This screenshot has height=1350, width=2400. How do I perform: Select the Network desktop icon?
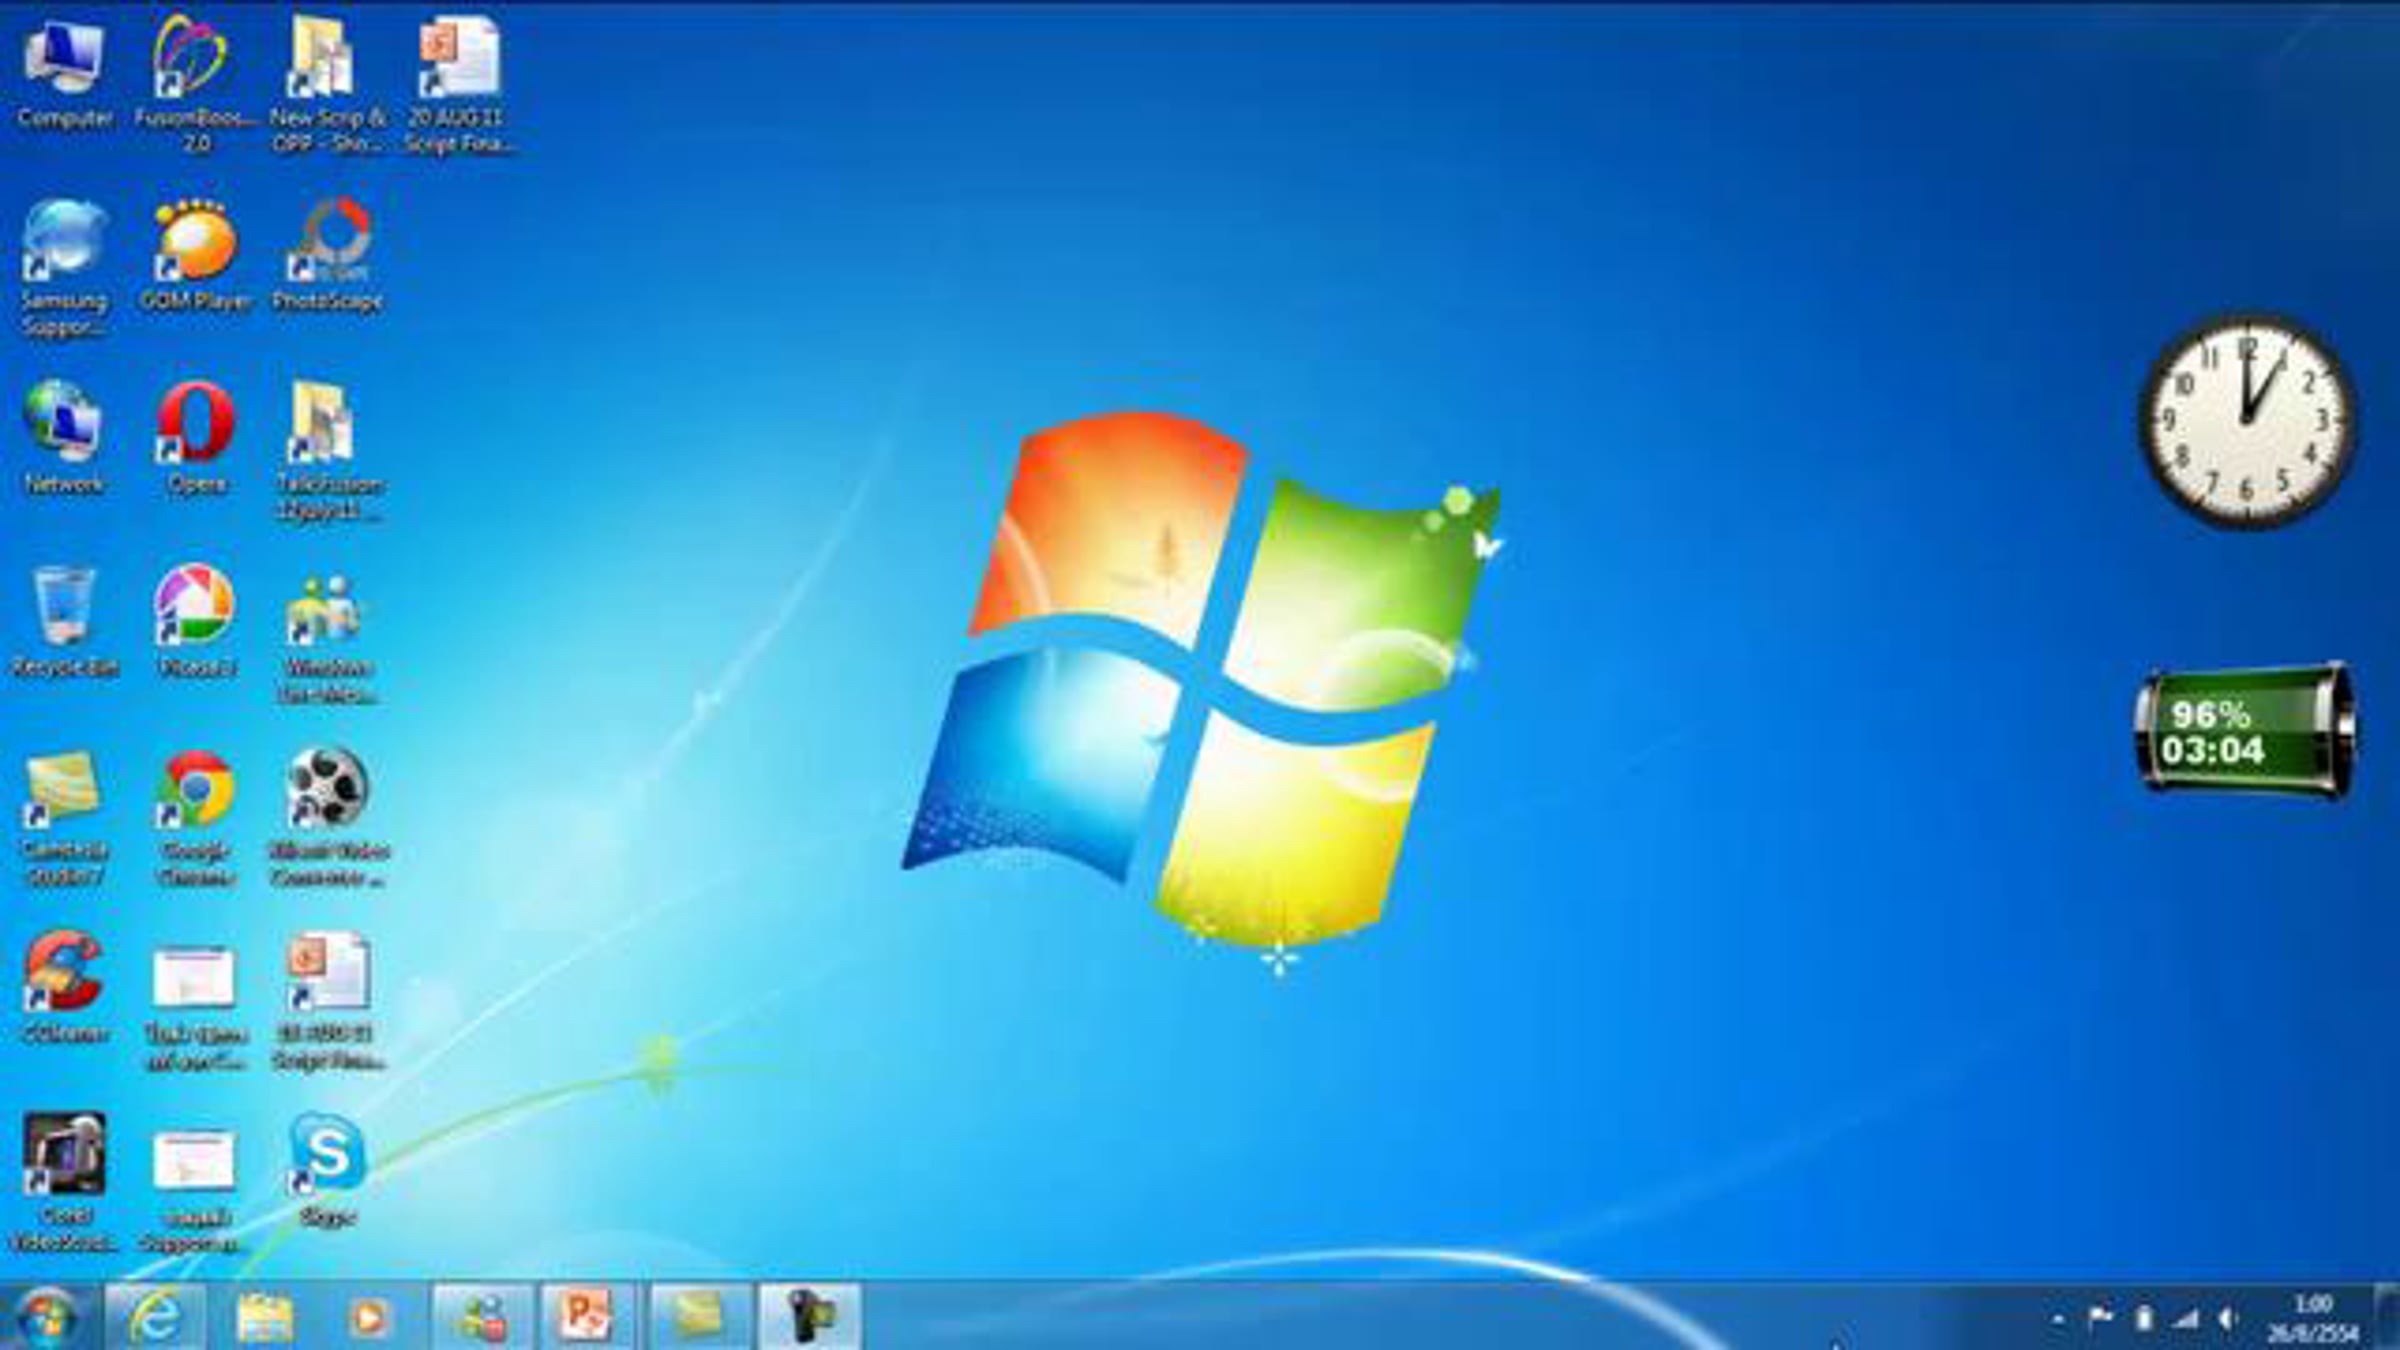(64, 424)
